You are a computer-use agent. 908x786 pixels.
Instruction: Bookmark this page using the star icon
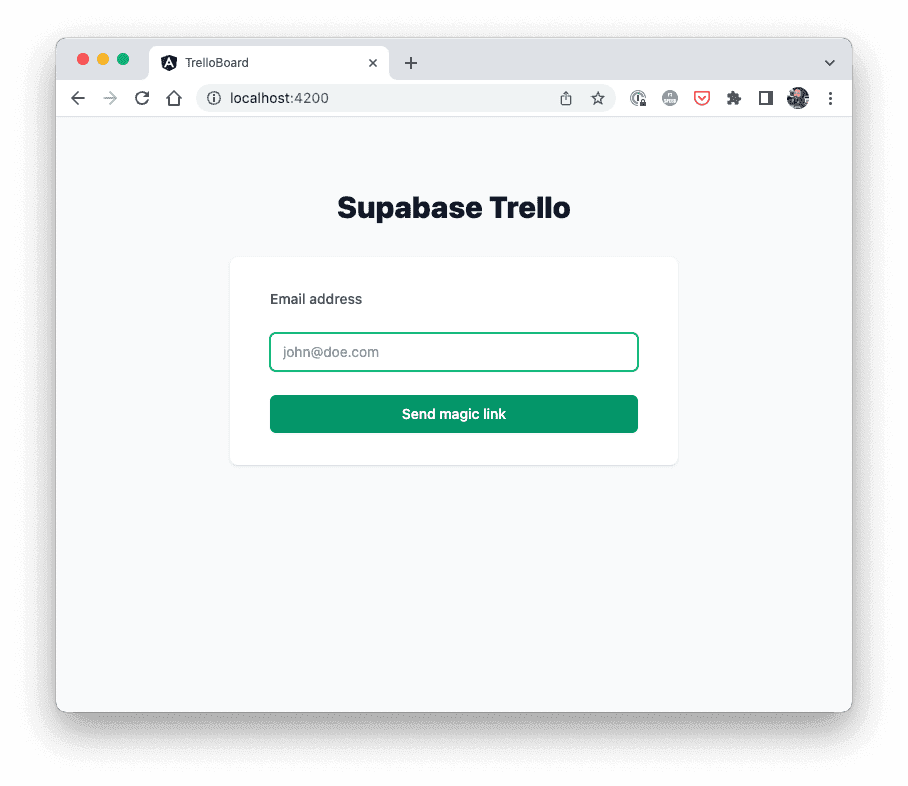(598, 98)
